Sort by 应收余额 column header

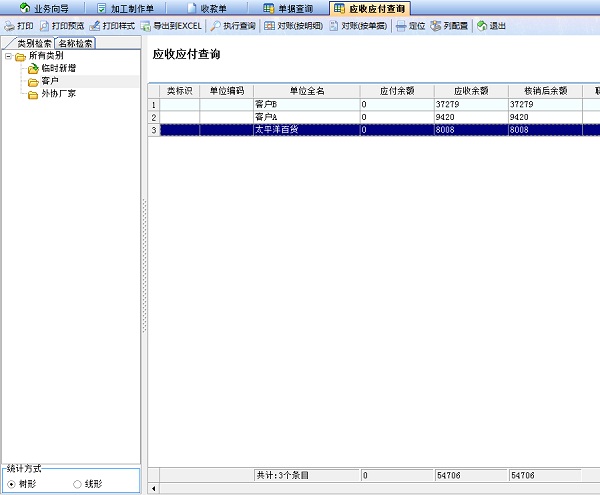point(471,91)
